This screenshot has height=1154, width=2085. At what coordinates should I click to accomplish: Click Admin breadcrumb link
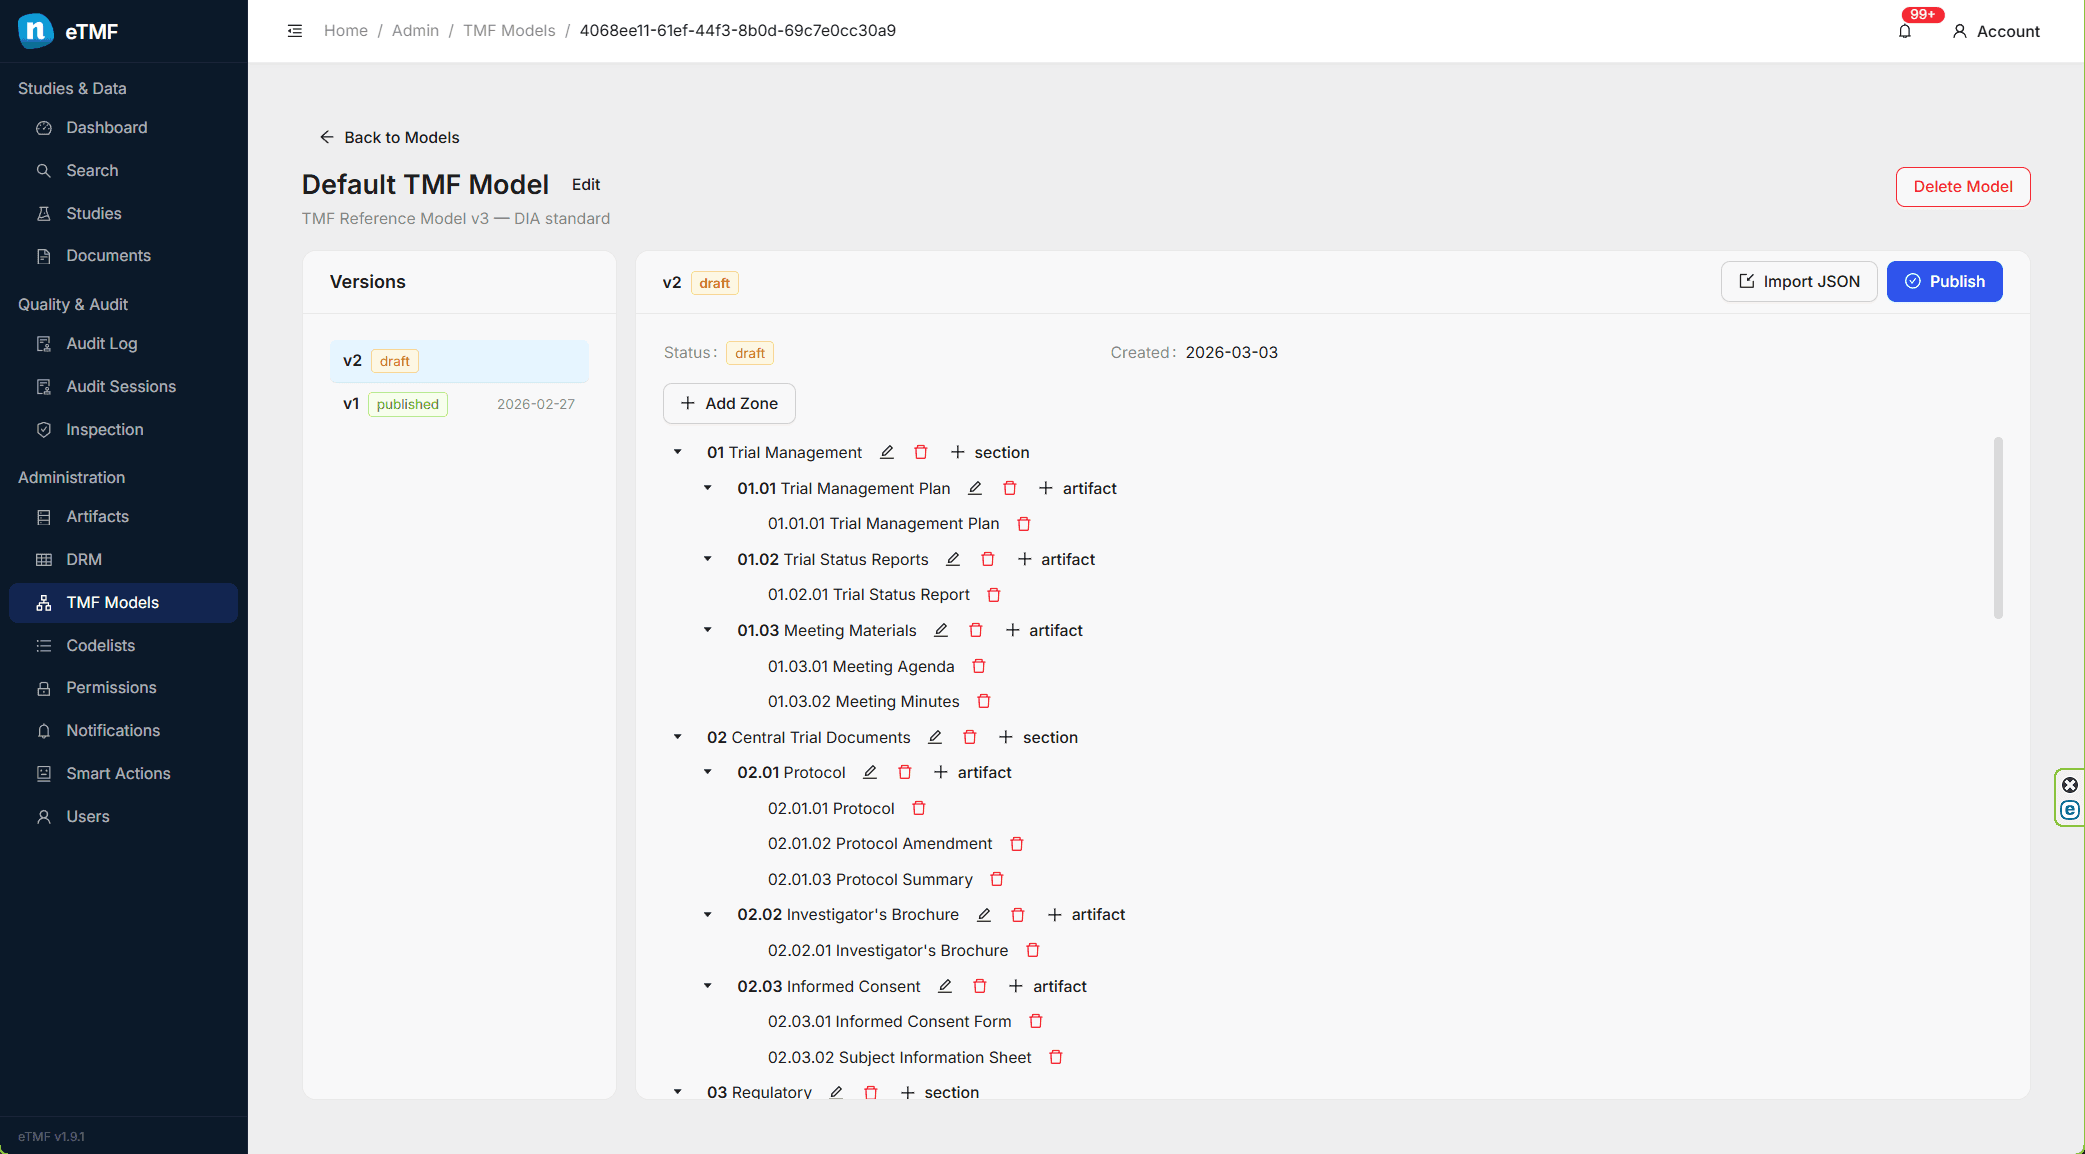click(415, 31)
